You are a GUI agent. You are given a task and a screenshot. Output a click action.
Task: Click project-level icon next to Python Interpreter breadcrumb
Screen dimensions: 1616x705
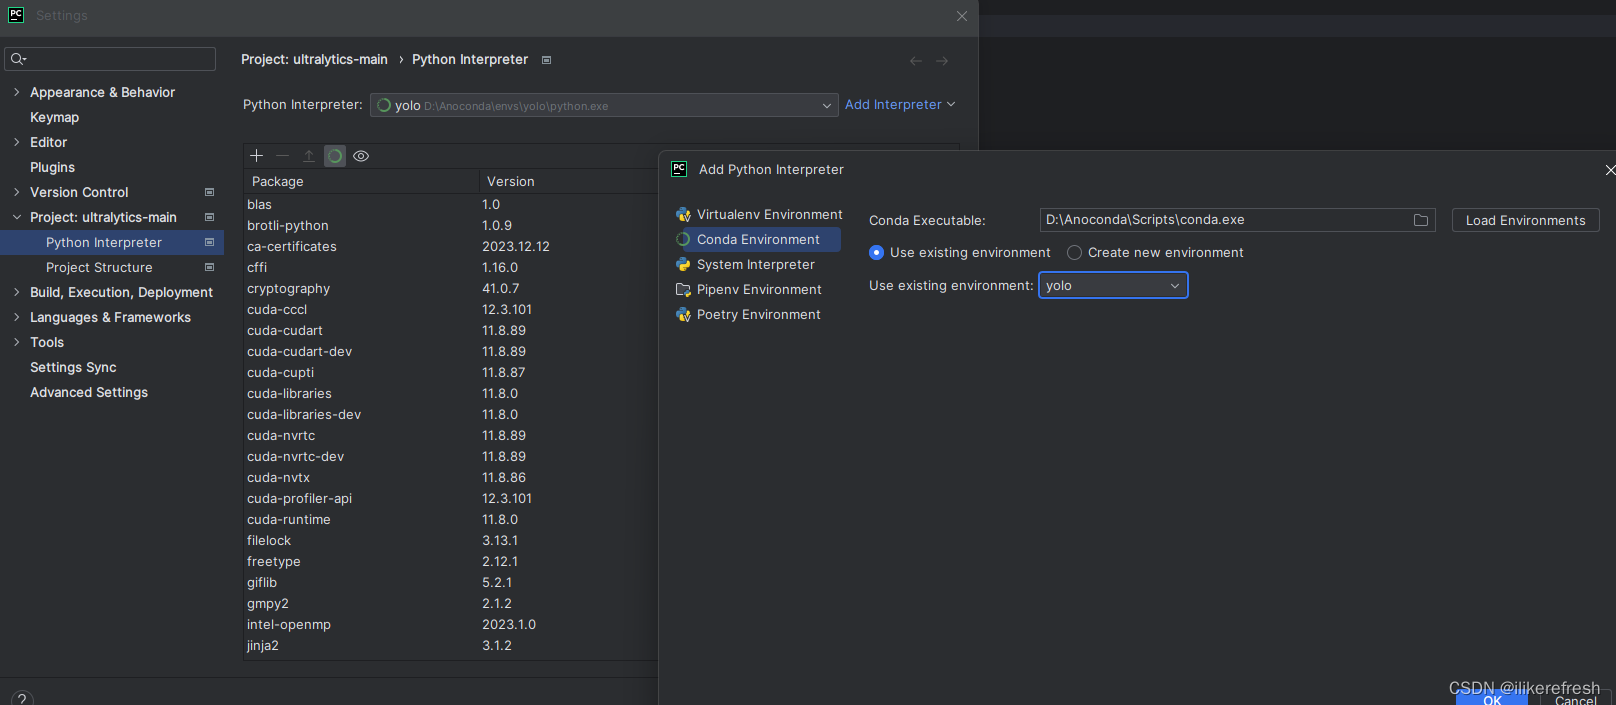(546, 60)
